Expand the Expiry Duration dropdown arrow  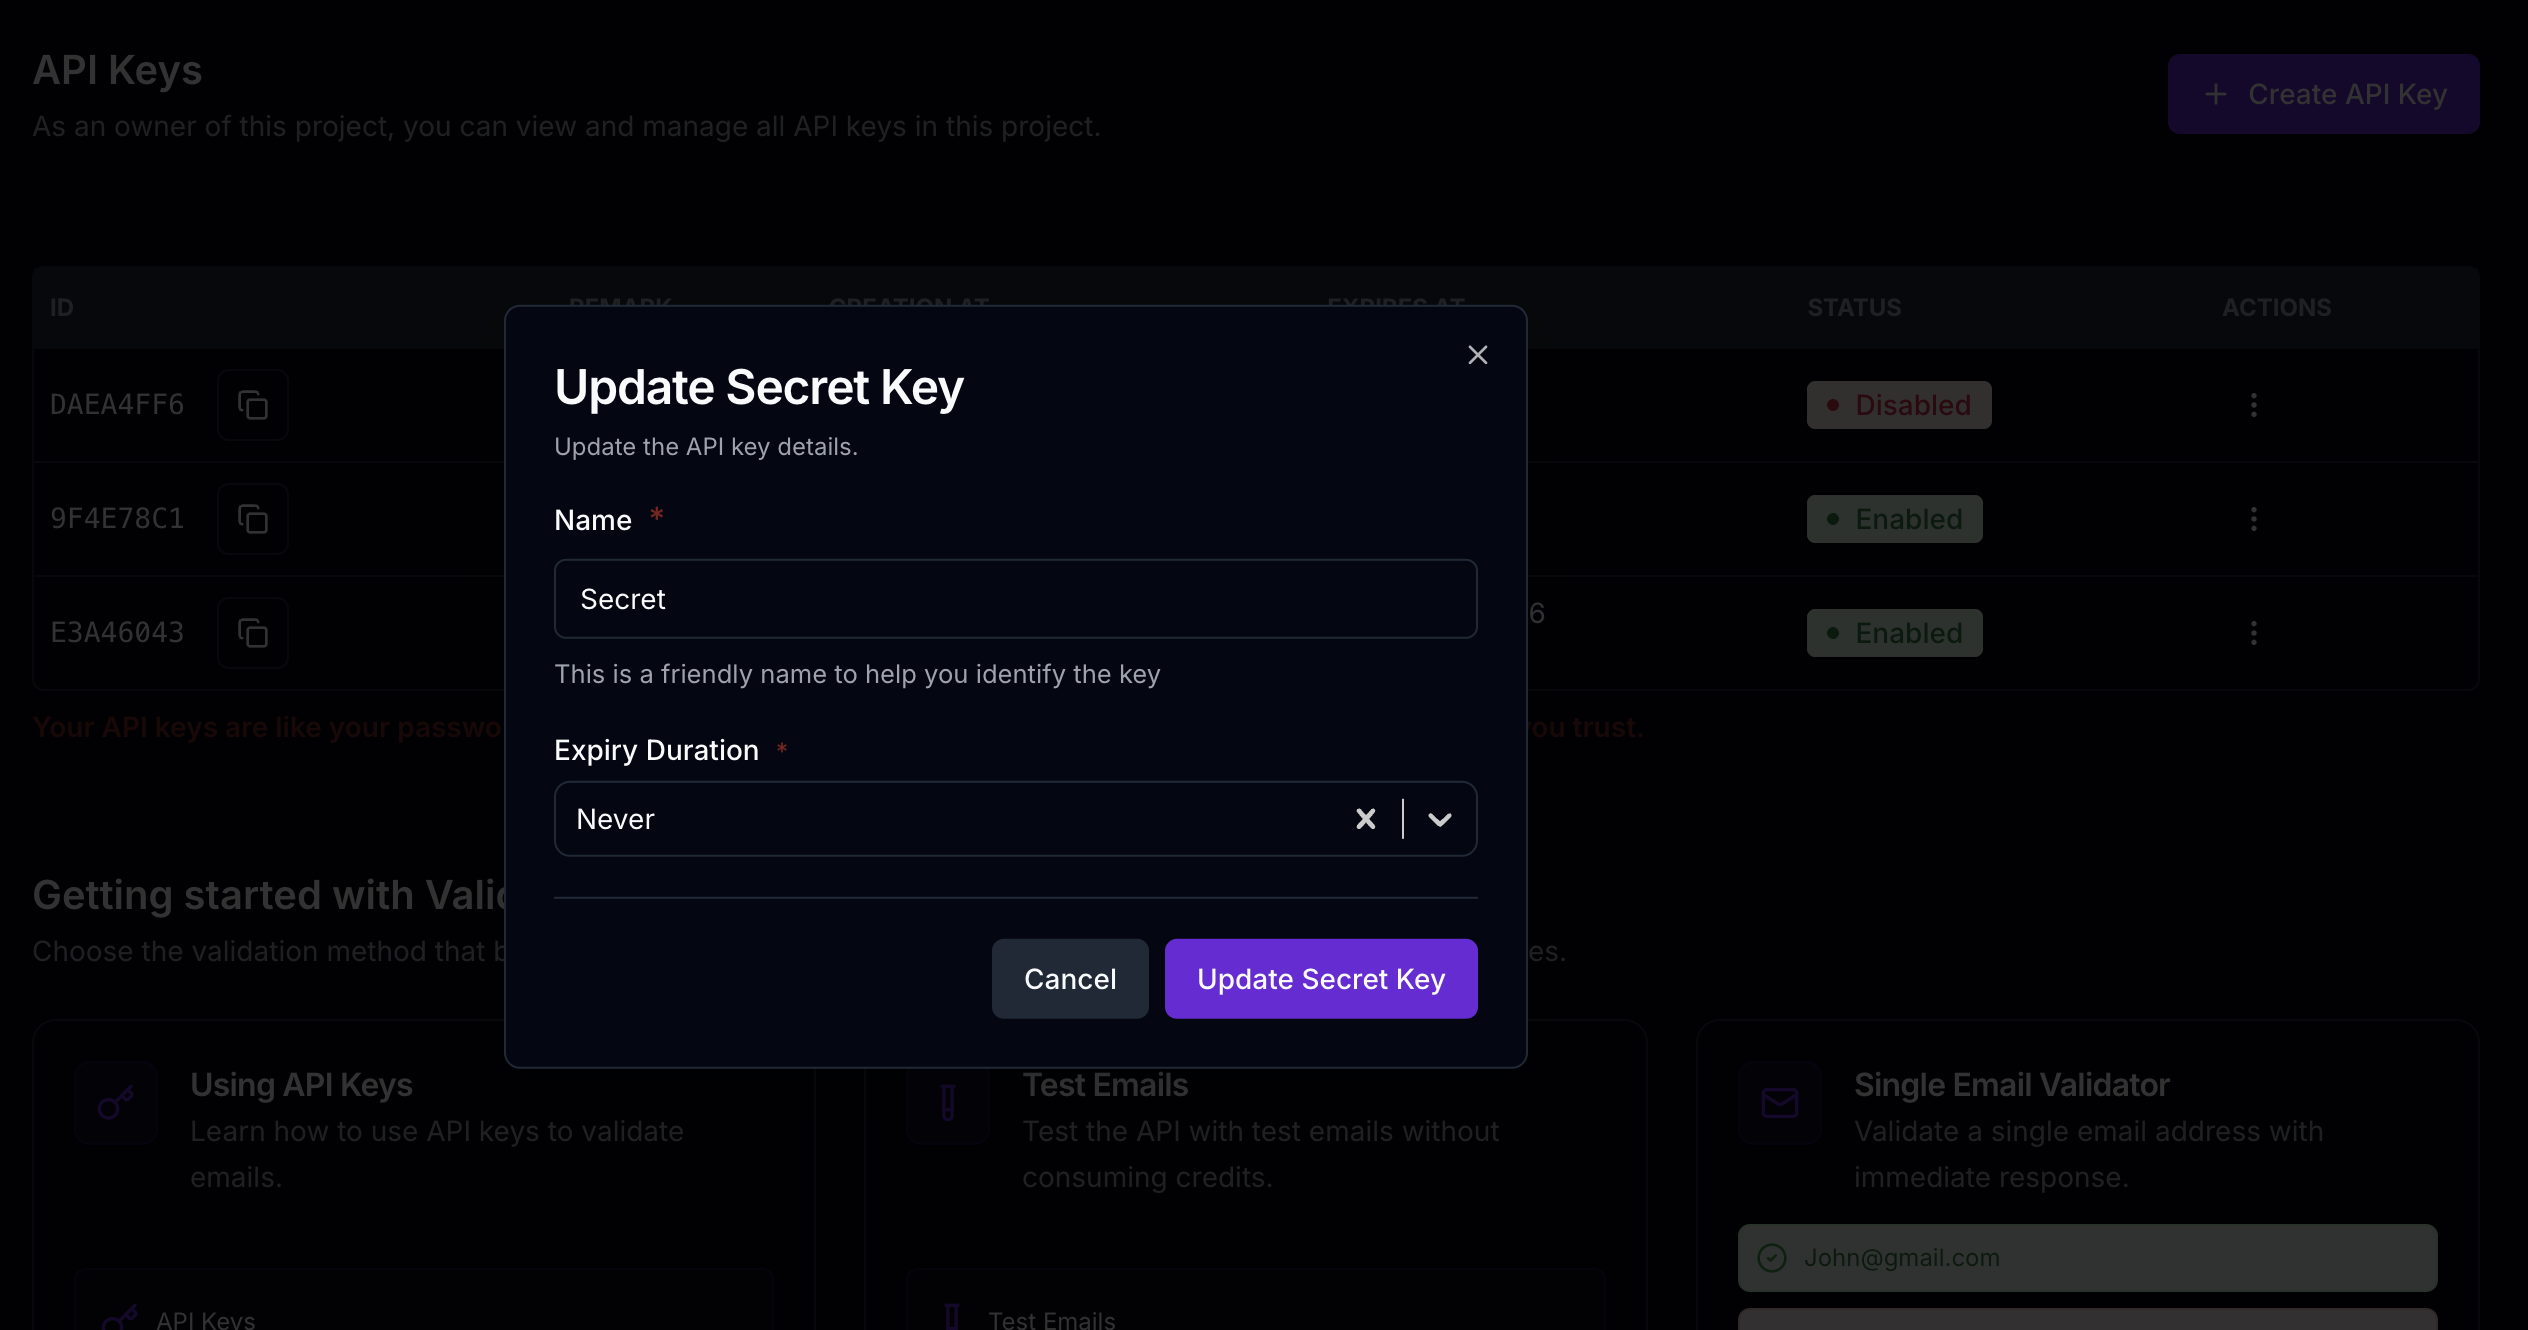1439,819
